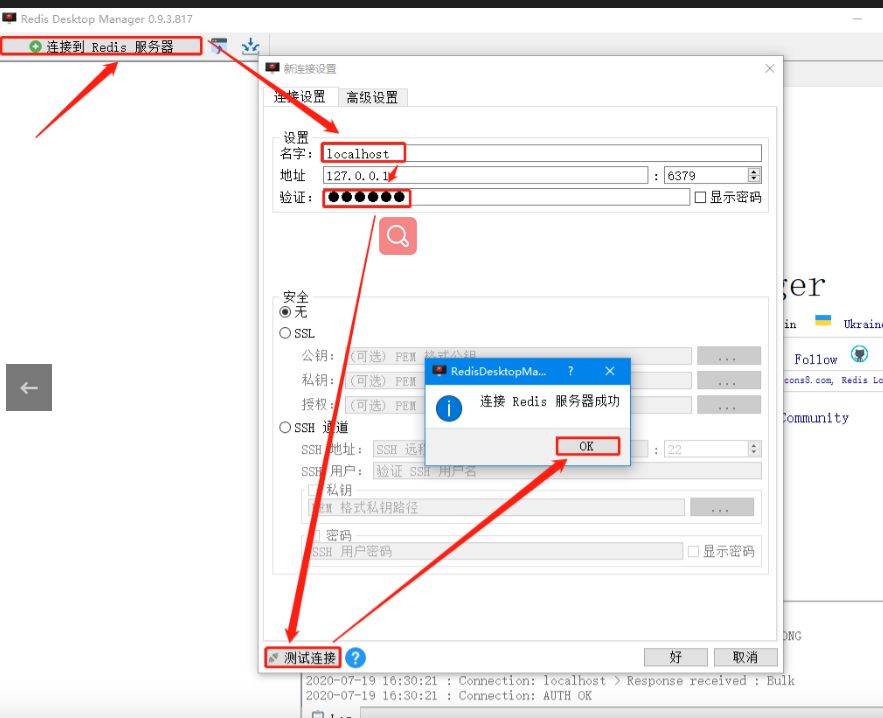The height and width of the screenshot is (718, 883).
Task: Click the 好 confirm button
Action: click(x=676, y=657)
